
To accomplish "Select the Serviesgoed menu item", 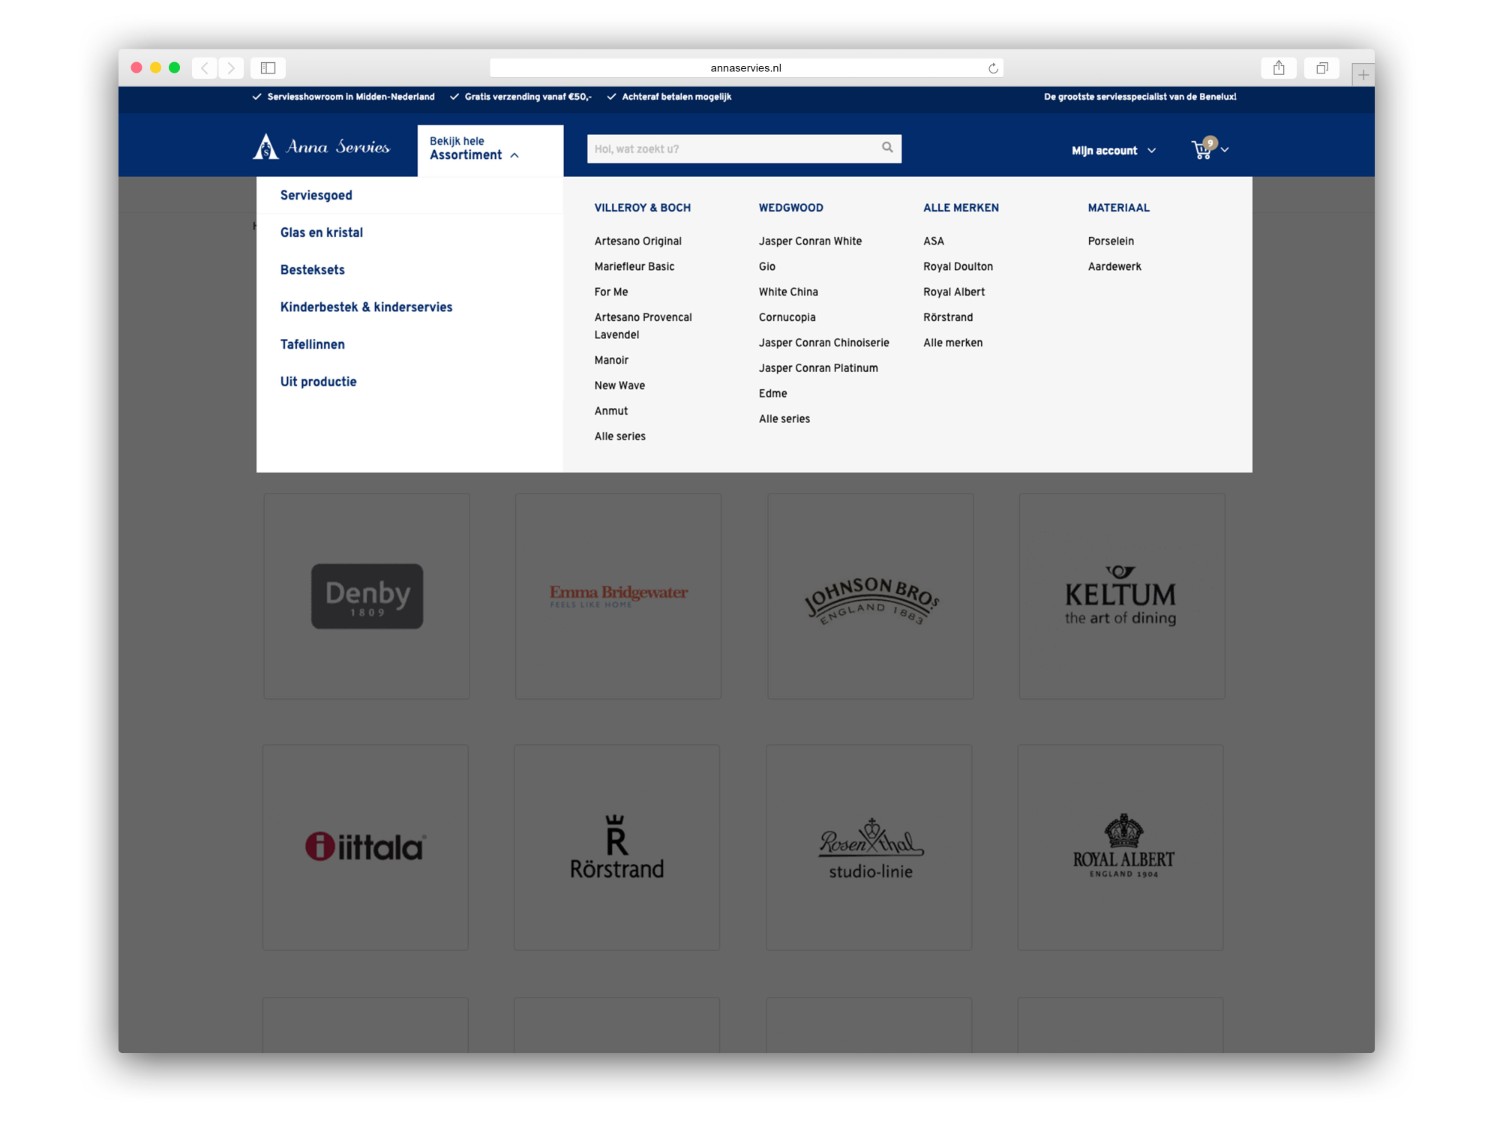I will click(x=316, y=195).
